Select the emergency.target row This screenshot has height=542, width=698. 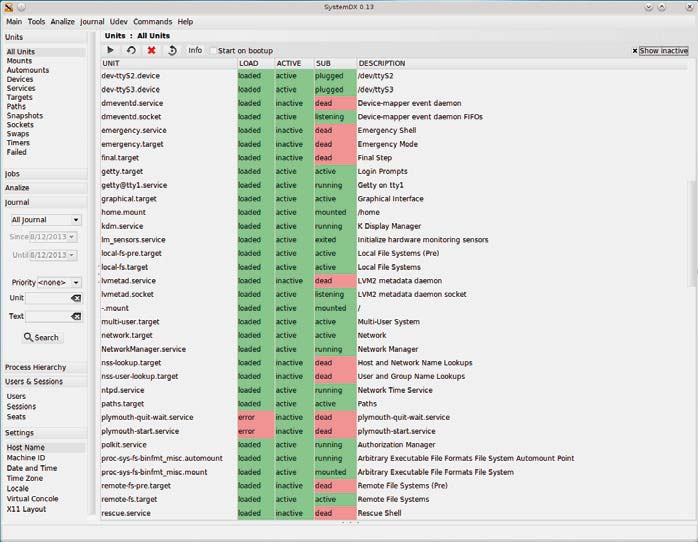point(394,144)
